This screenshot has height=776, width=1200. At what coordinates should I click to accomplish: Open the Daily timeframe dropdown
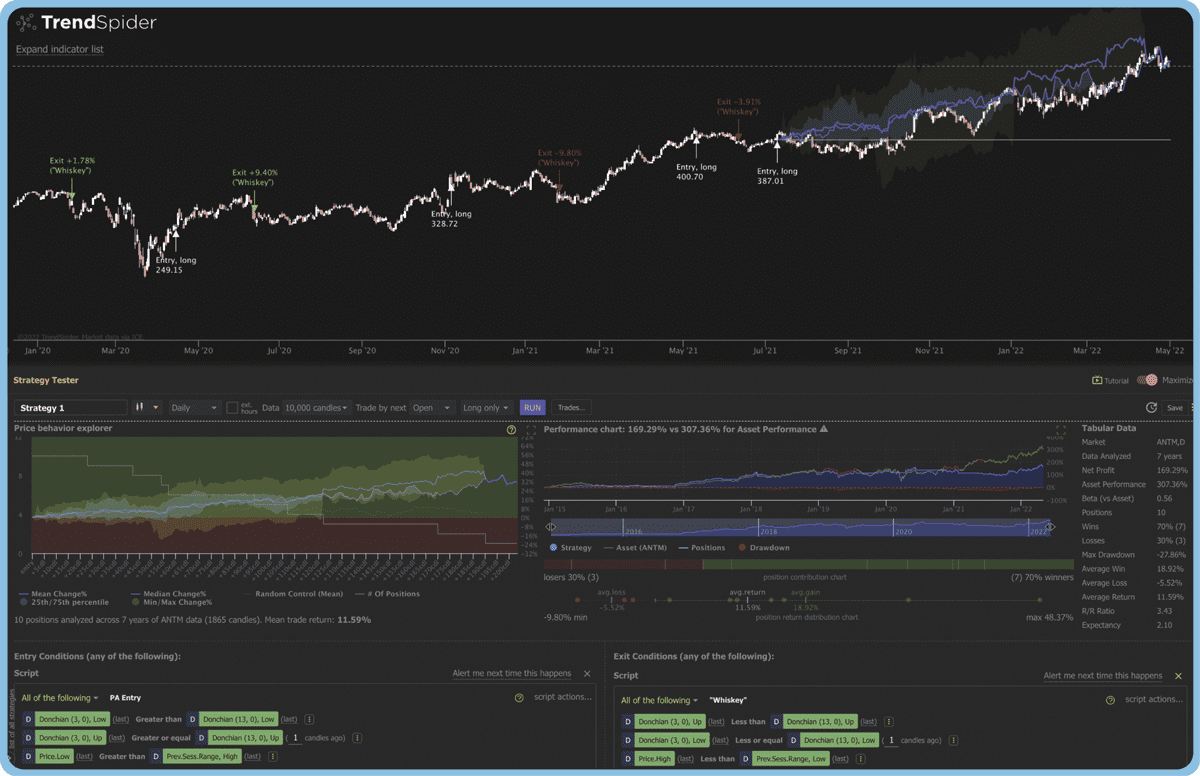pos(194,407)
